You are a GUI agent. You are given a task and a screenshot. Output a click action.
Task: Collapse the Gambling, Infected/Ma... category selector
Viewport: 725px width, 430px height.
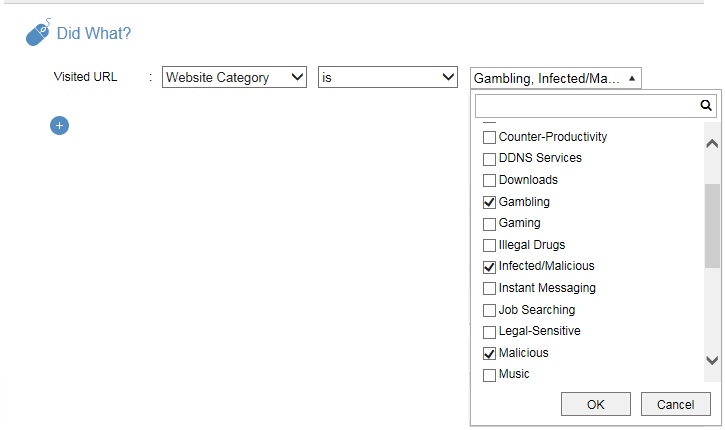pyautogui.click(x=555, y=78)
